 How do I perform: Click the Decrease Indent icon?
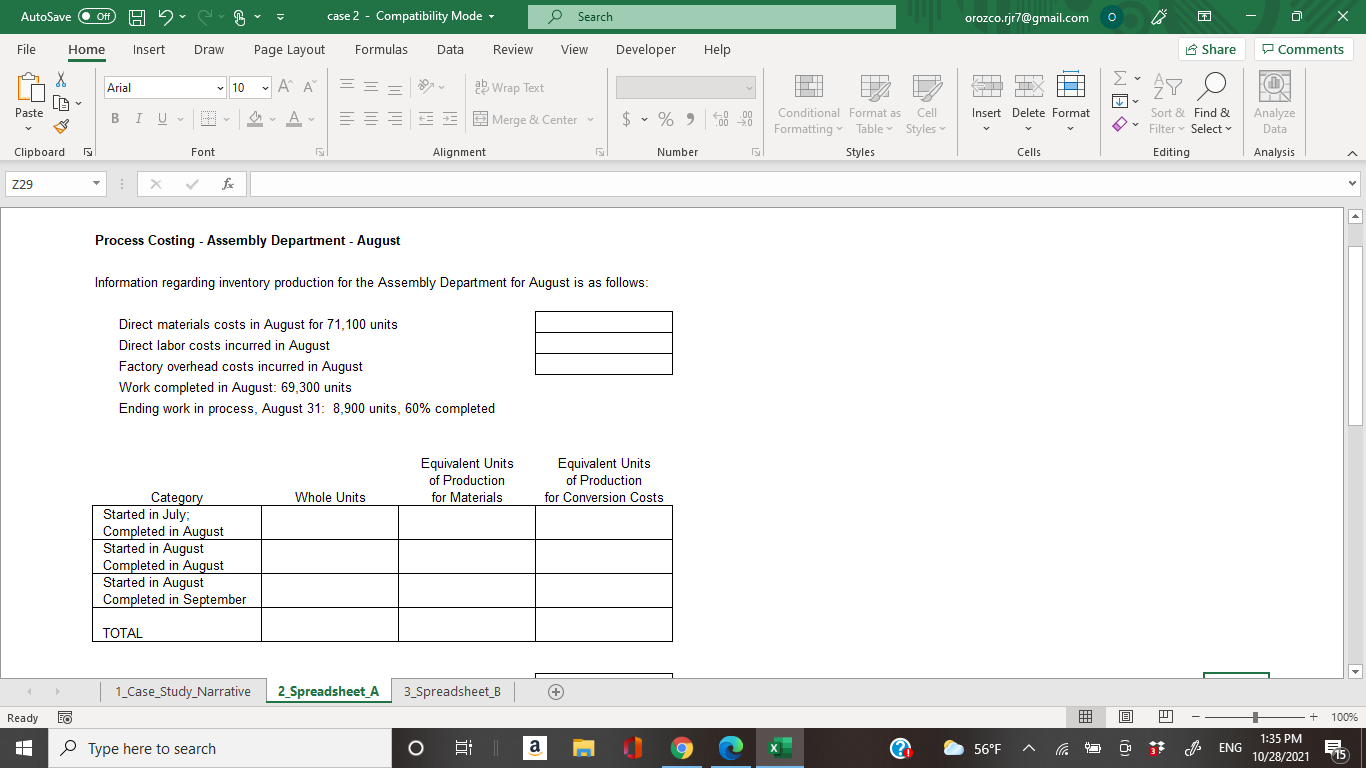coord(425,120)
